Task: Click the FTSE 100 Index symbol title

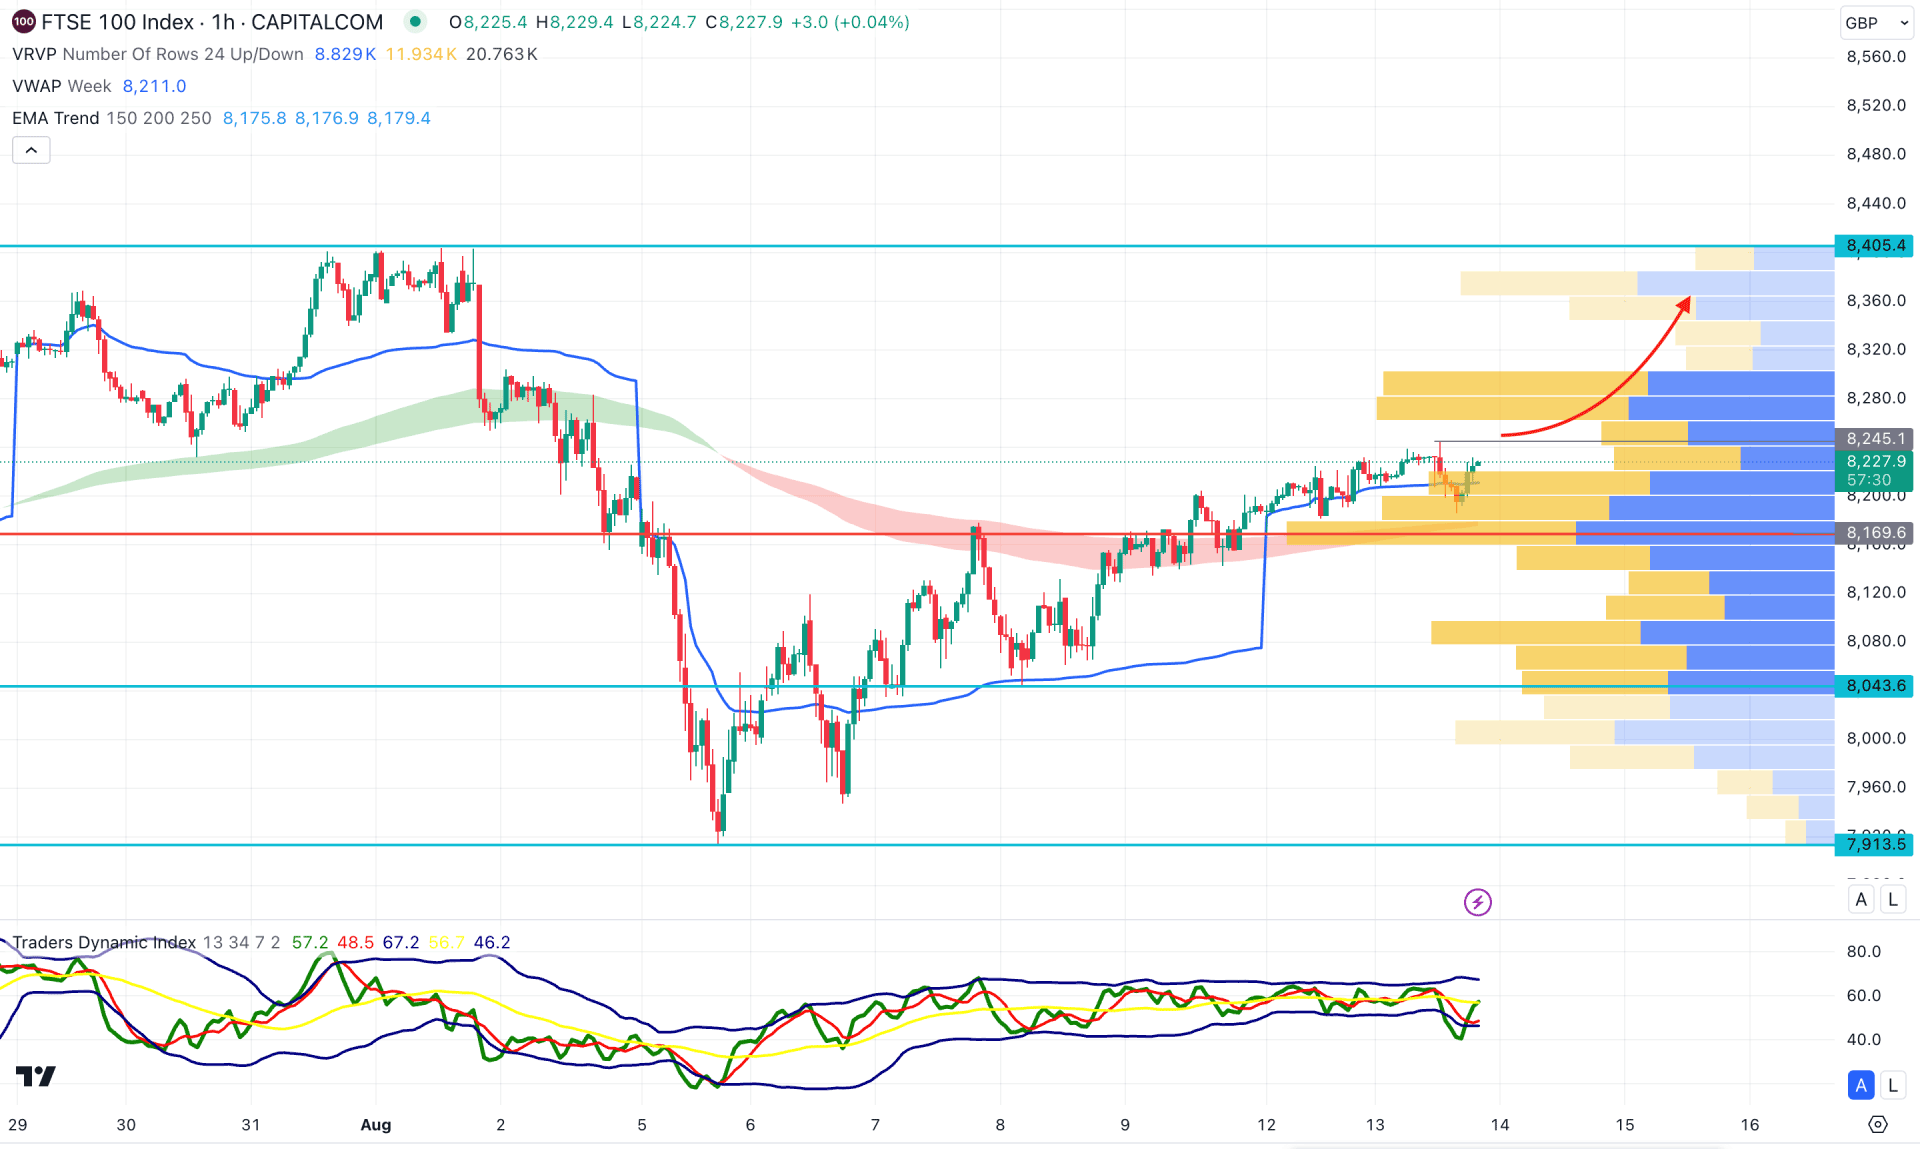Action: (x=212, y=22)
